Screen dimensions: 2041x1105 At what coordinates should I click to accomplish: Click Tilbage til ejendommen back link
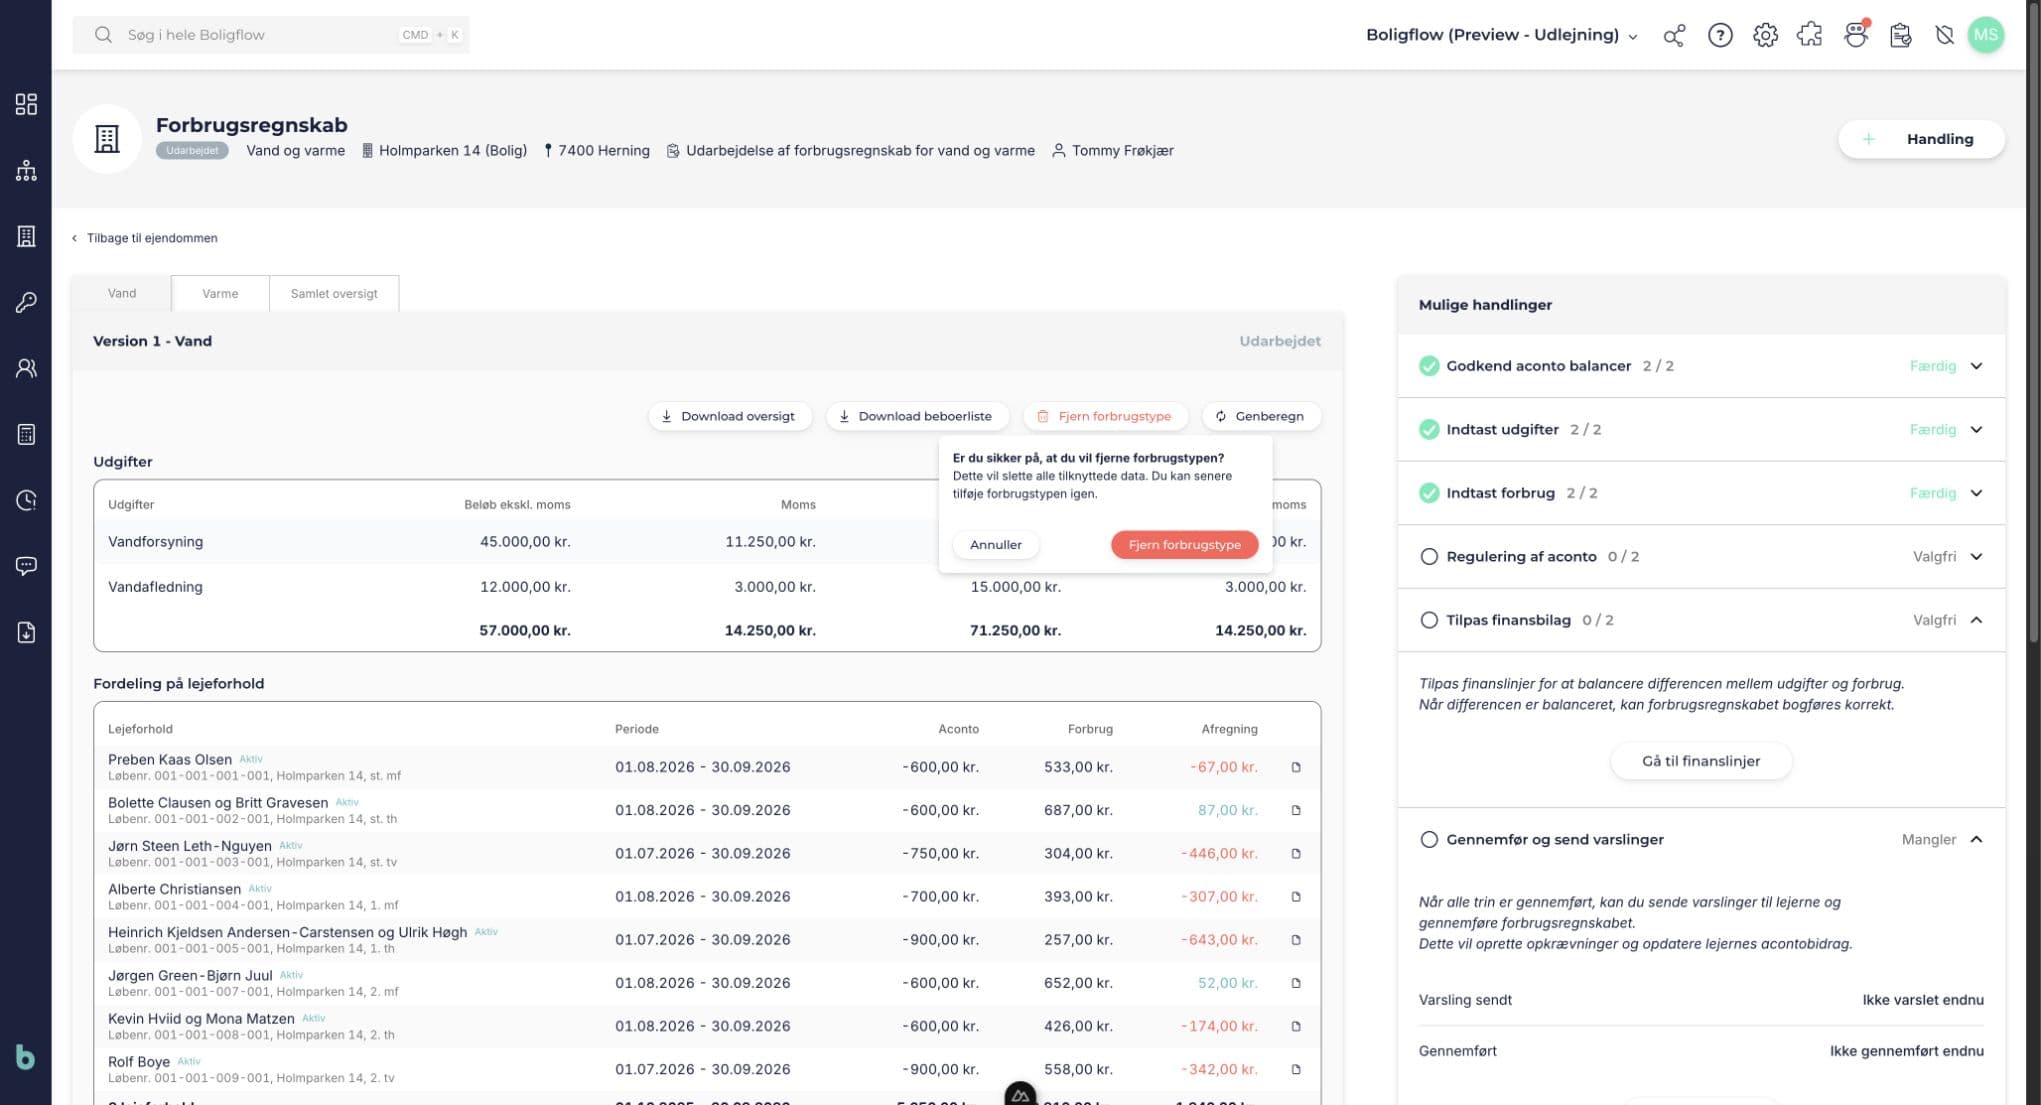(x=145, y=238)
